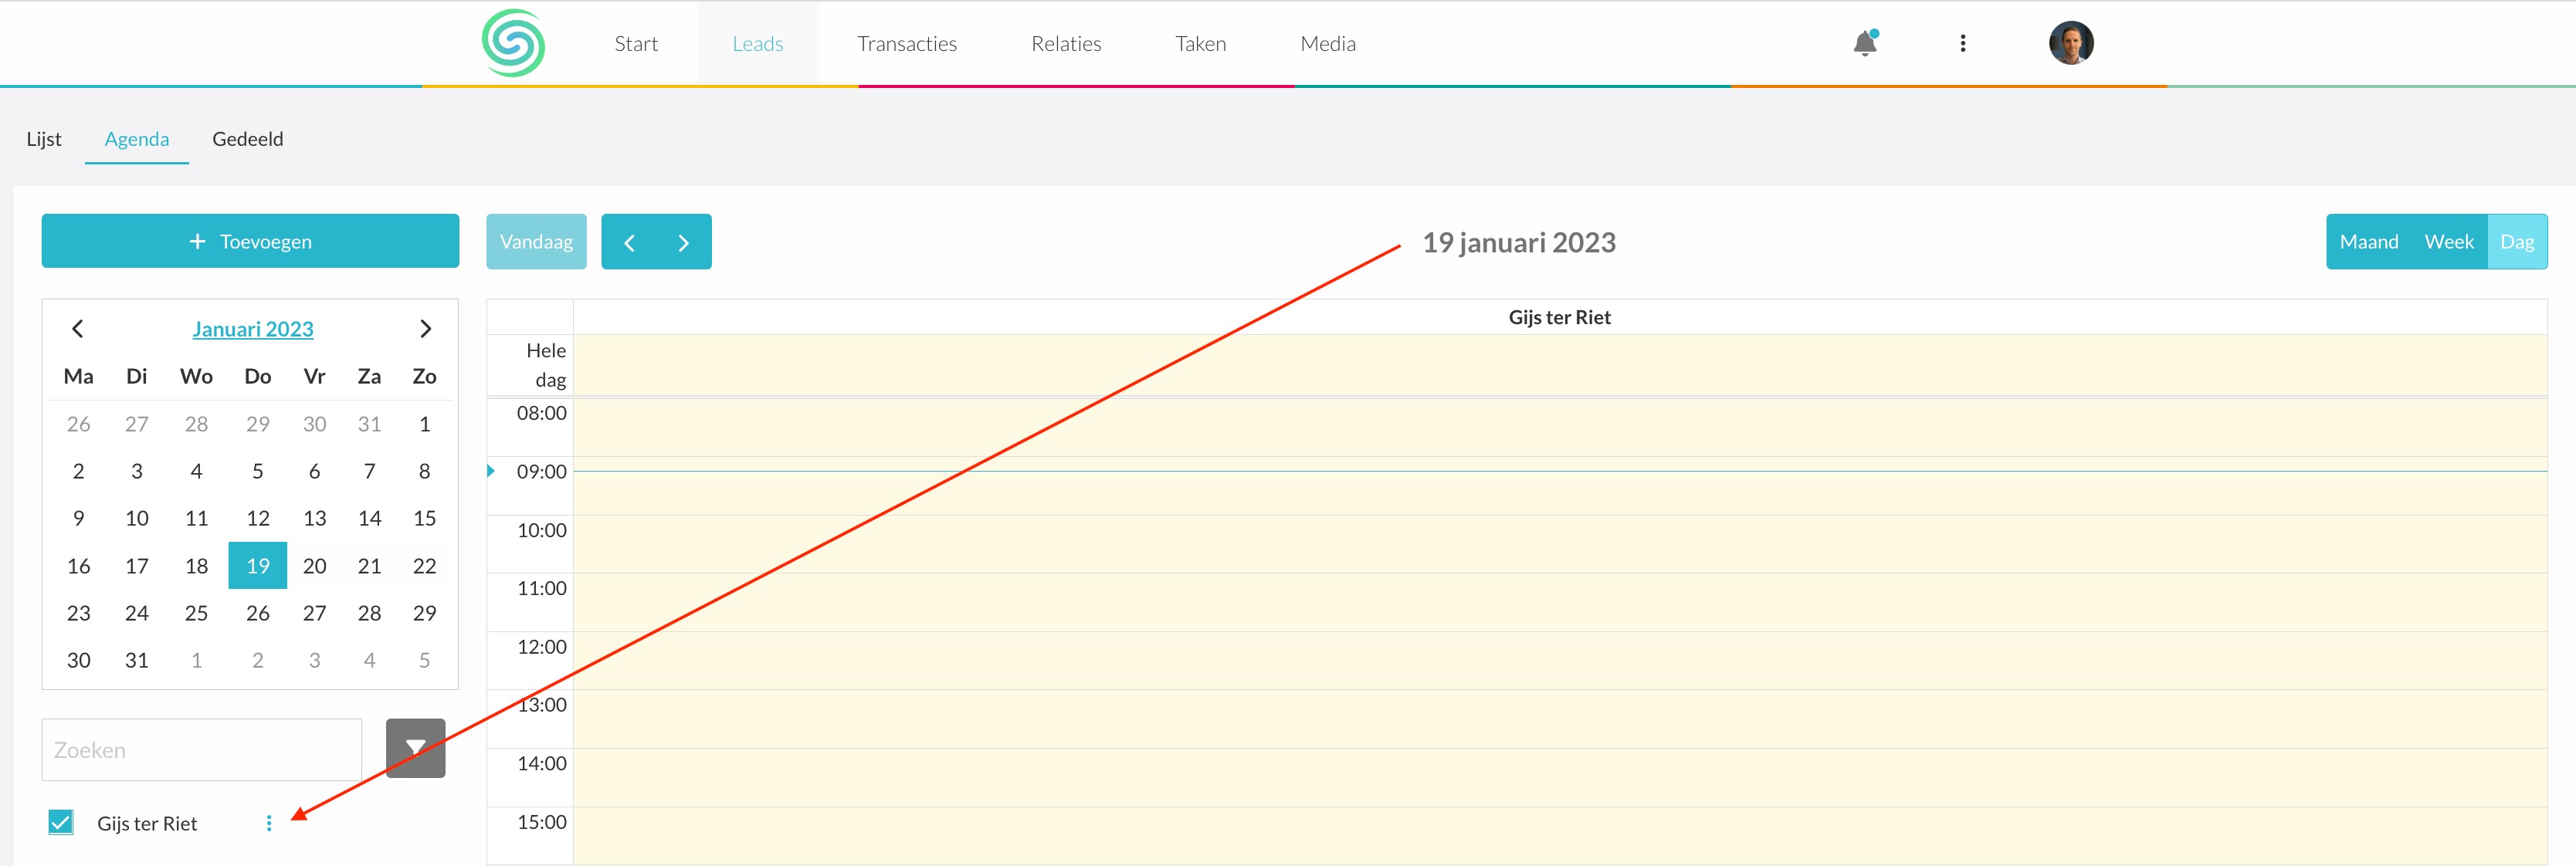Show previous month in mini calendar
The image size is (2576, 866).
[78, 328]
